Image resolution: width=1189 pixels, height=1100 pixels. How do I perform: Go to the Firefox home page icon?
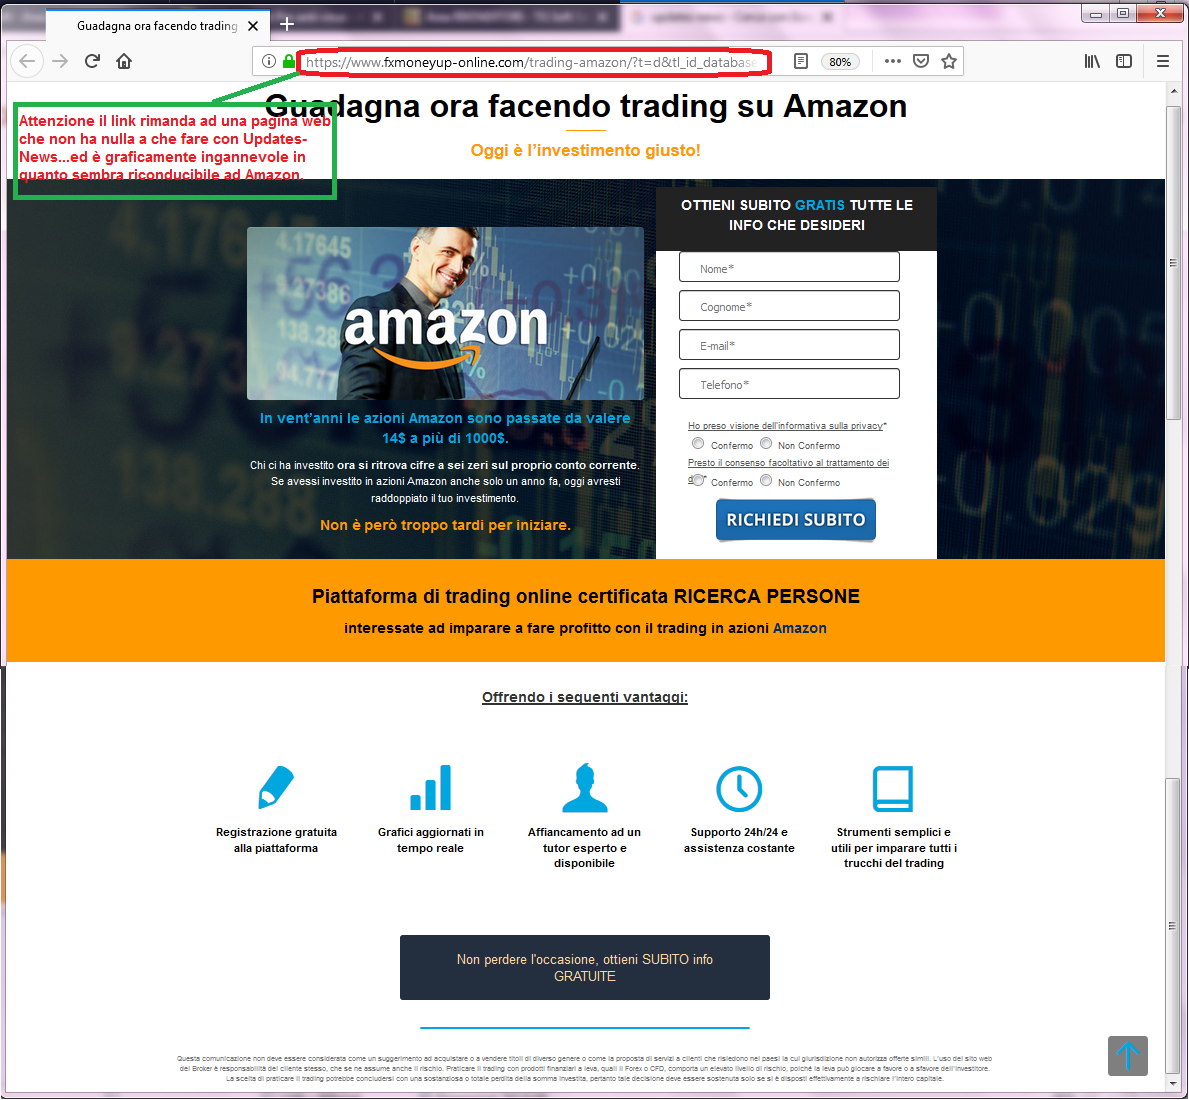click(x=124, y=61)
